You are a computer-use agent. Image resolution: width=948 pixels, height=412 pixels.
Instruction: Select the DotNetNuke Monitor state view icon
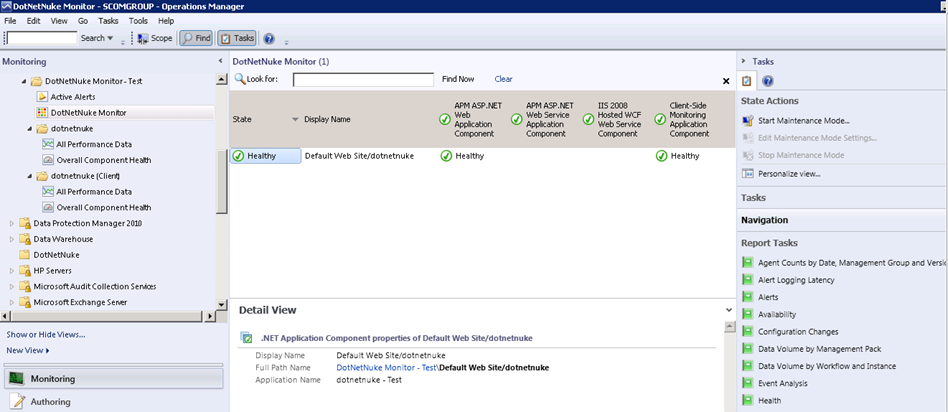tap(42, 113)
